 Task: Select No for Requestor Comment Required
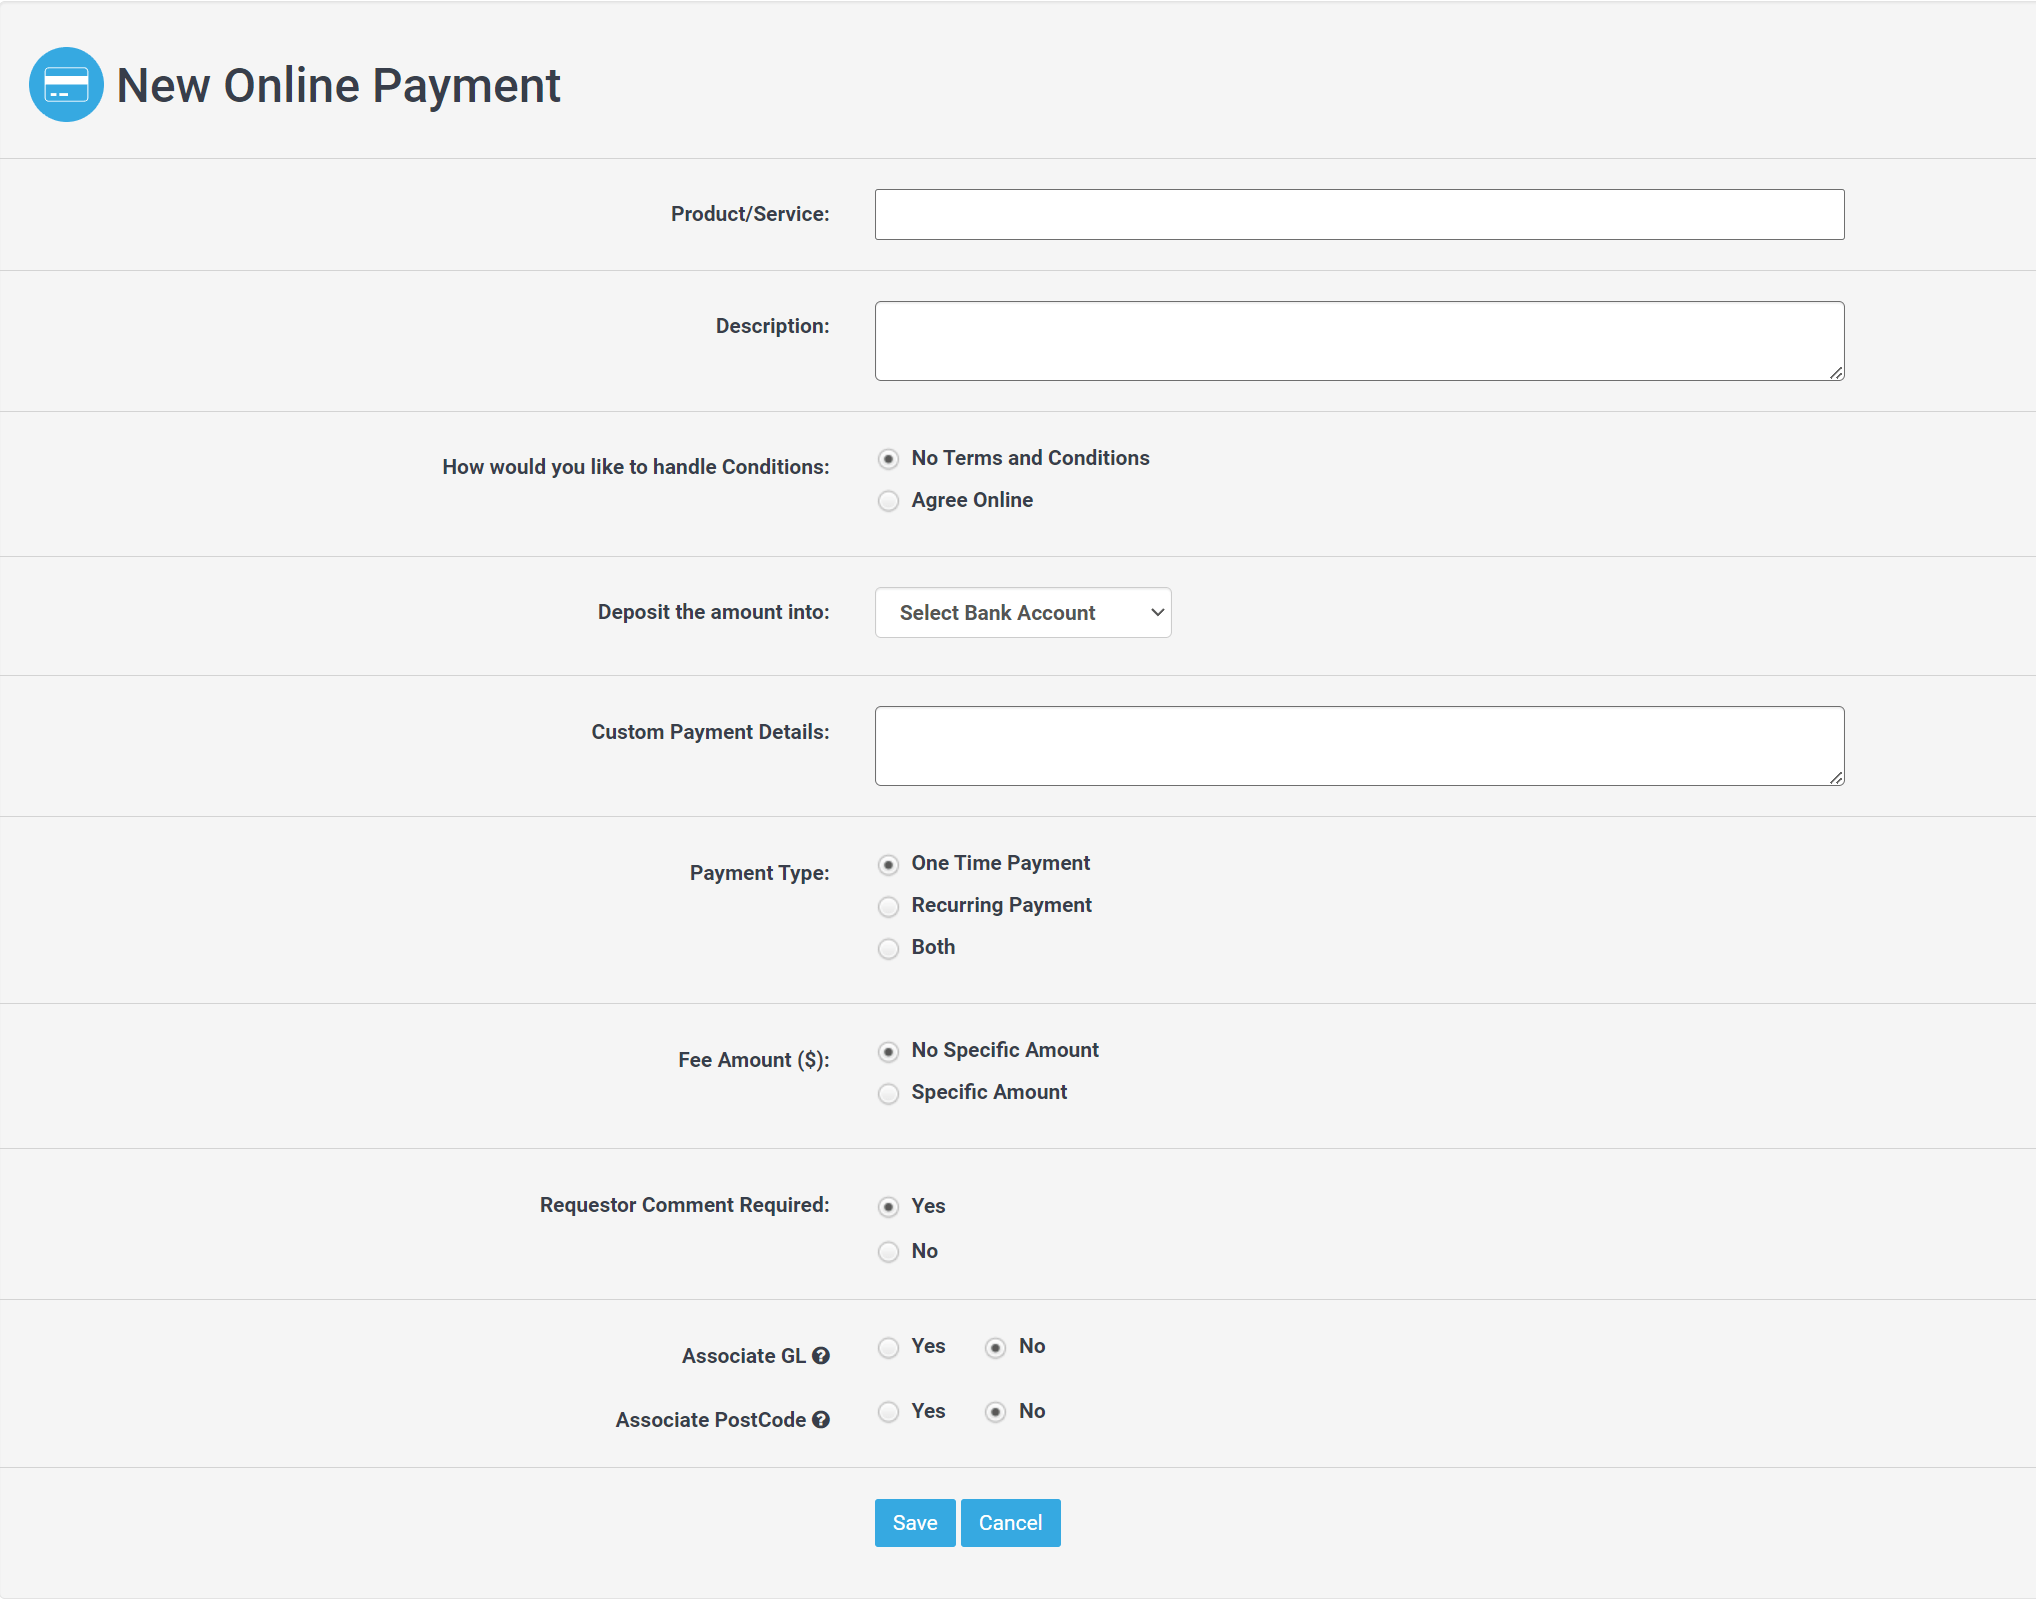click(x=888, y=1252)
